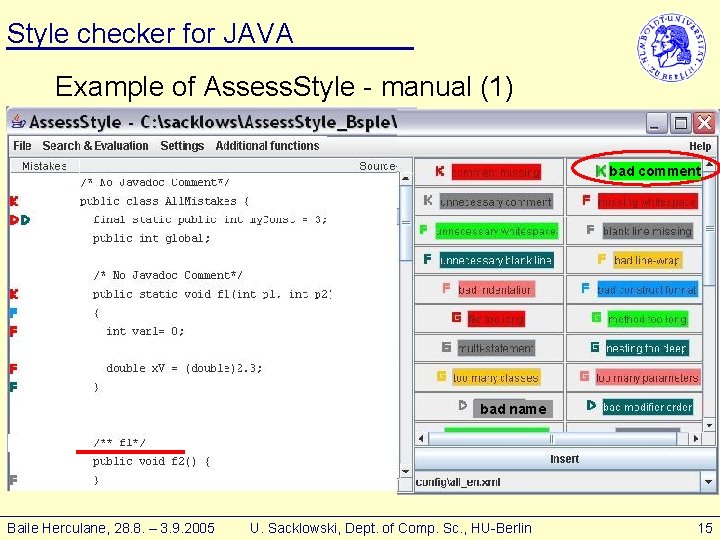Click the 'int var1= 0;' code line

tap(145, 331)
